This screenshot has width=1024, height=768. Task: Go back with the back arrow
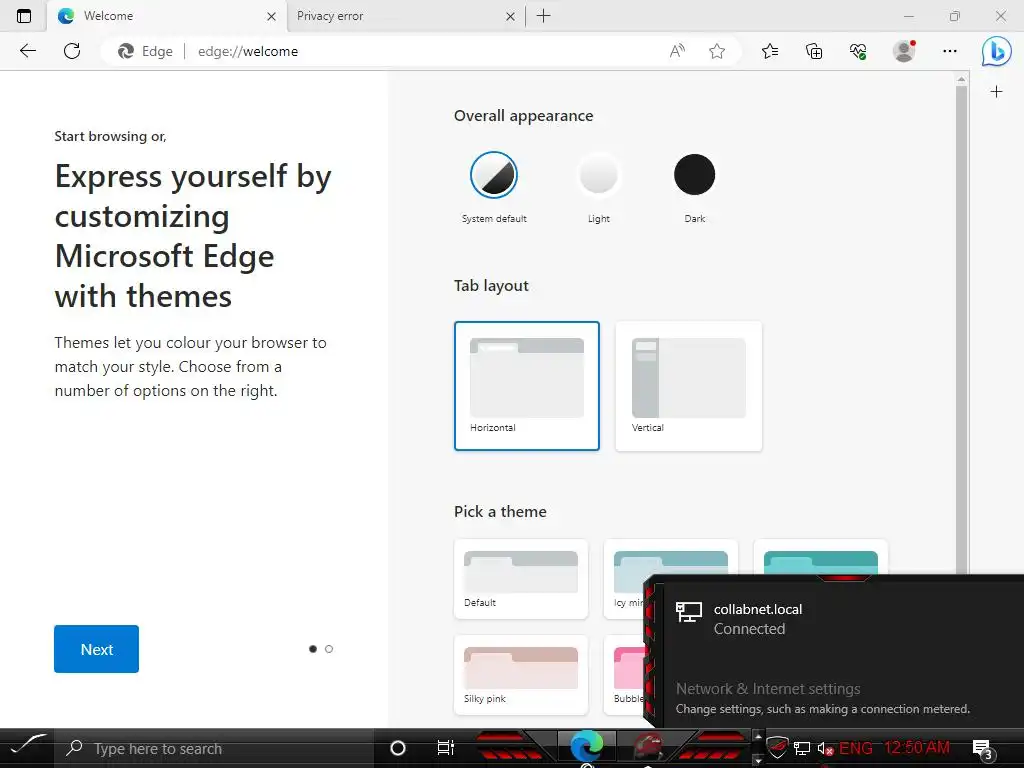(x=28, y=51)
